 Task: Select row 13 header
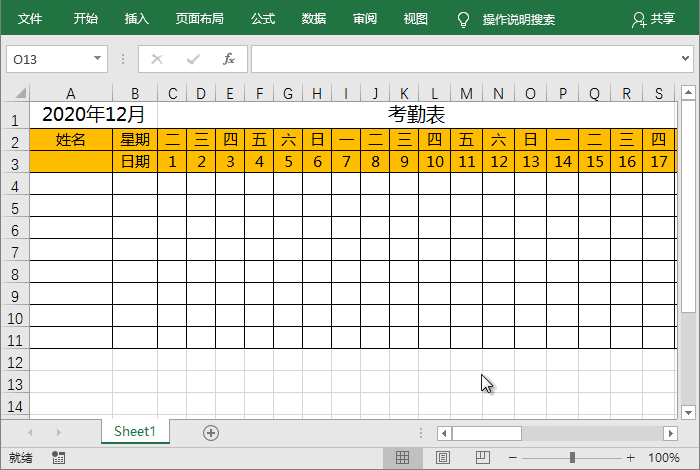[15, 384]
